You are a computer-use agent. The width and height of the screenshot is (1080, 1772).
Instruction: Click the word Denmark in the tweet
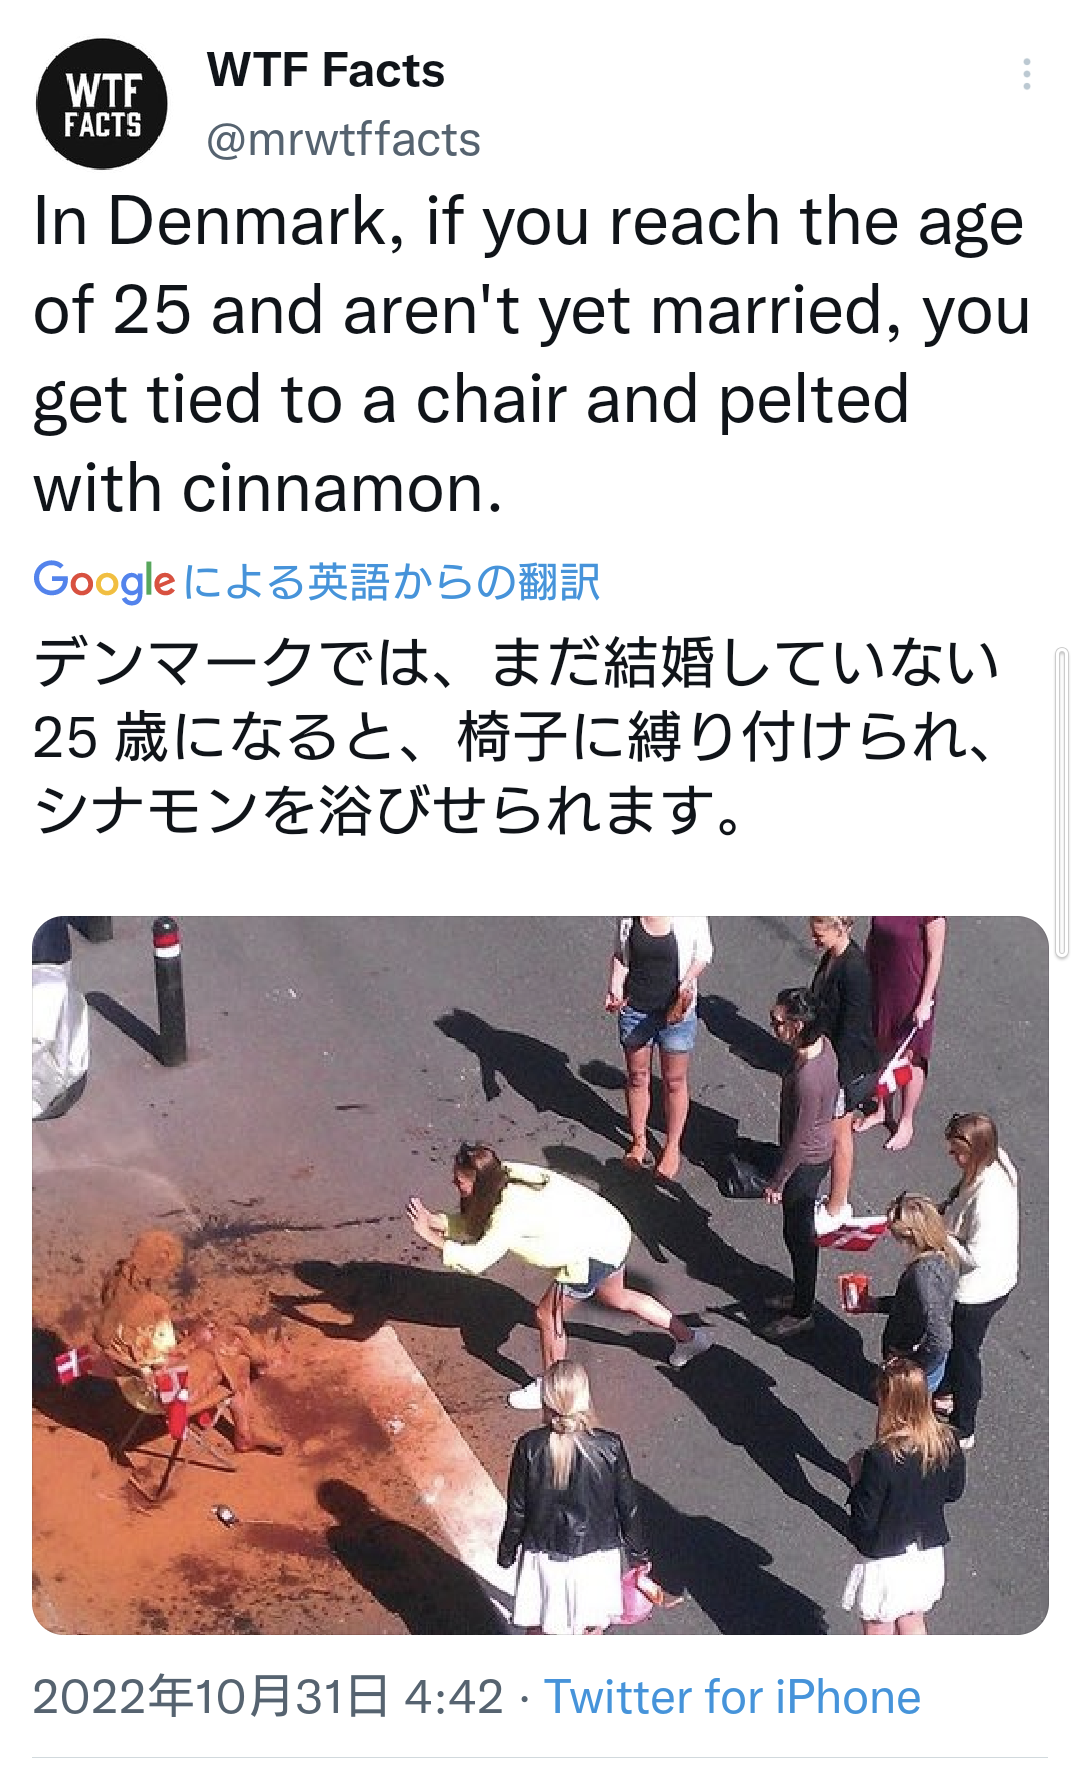click(246, 222)
